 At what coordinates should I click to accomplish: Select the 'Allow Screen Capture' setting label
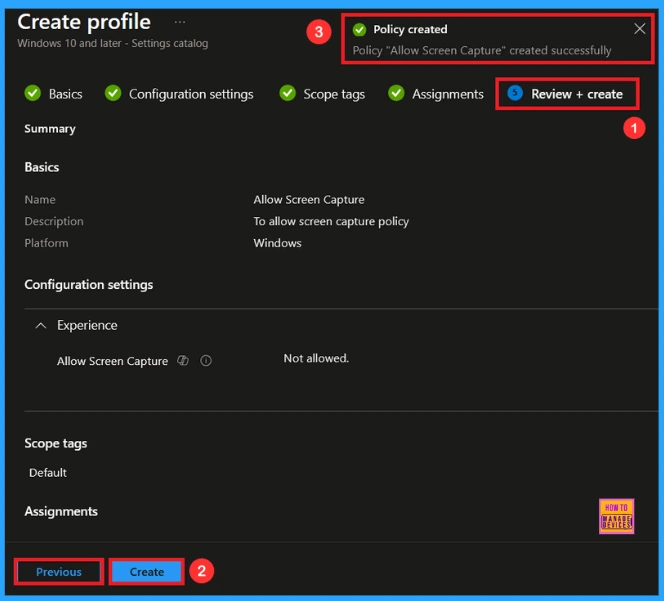(x=112, y=361)
